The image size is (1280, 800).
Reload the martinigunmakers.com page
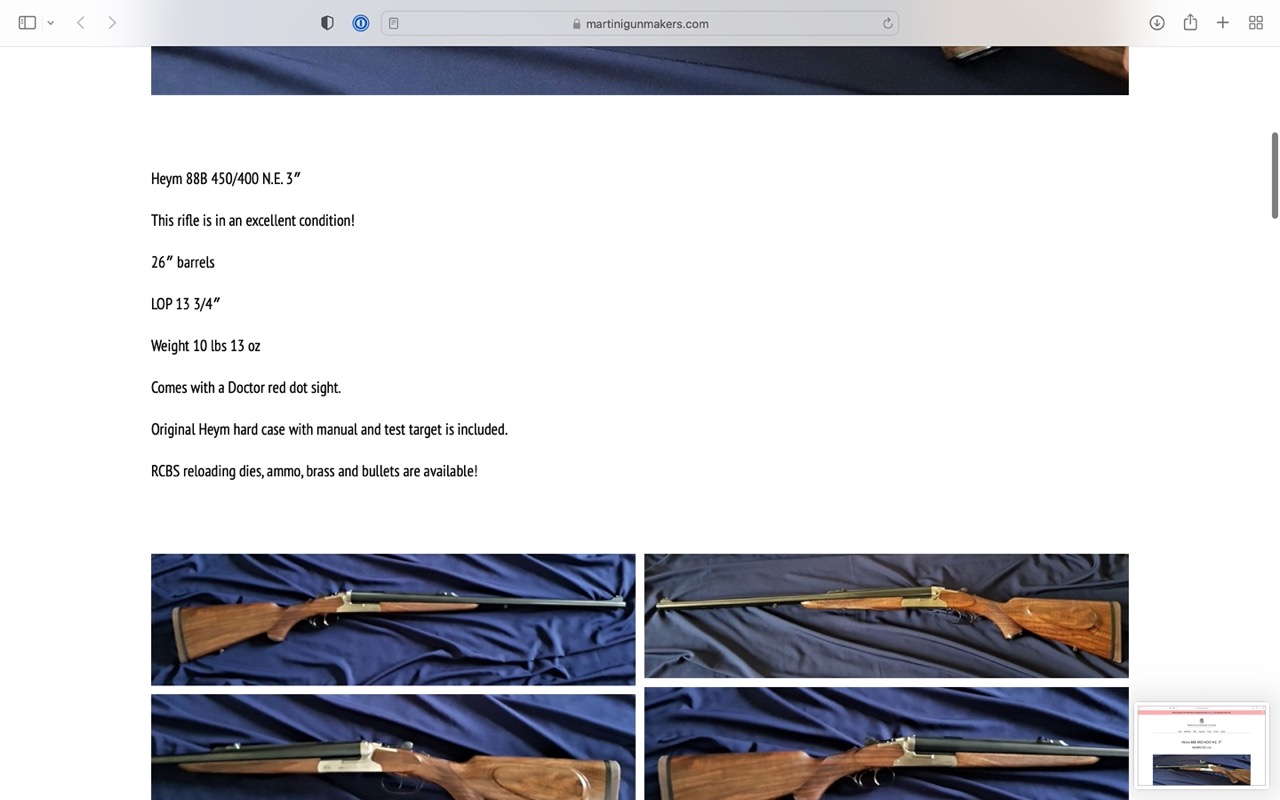coord(887,23)
